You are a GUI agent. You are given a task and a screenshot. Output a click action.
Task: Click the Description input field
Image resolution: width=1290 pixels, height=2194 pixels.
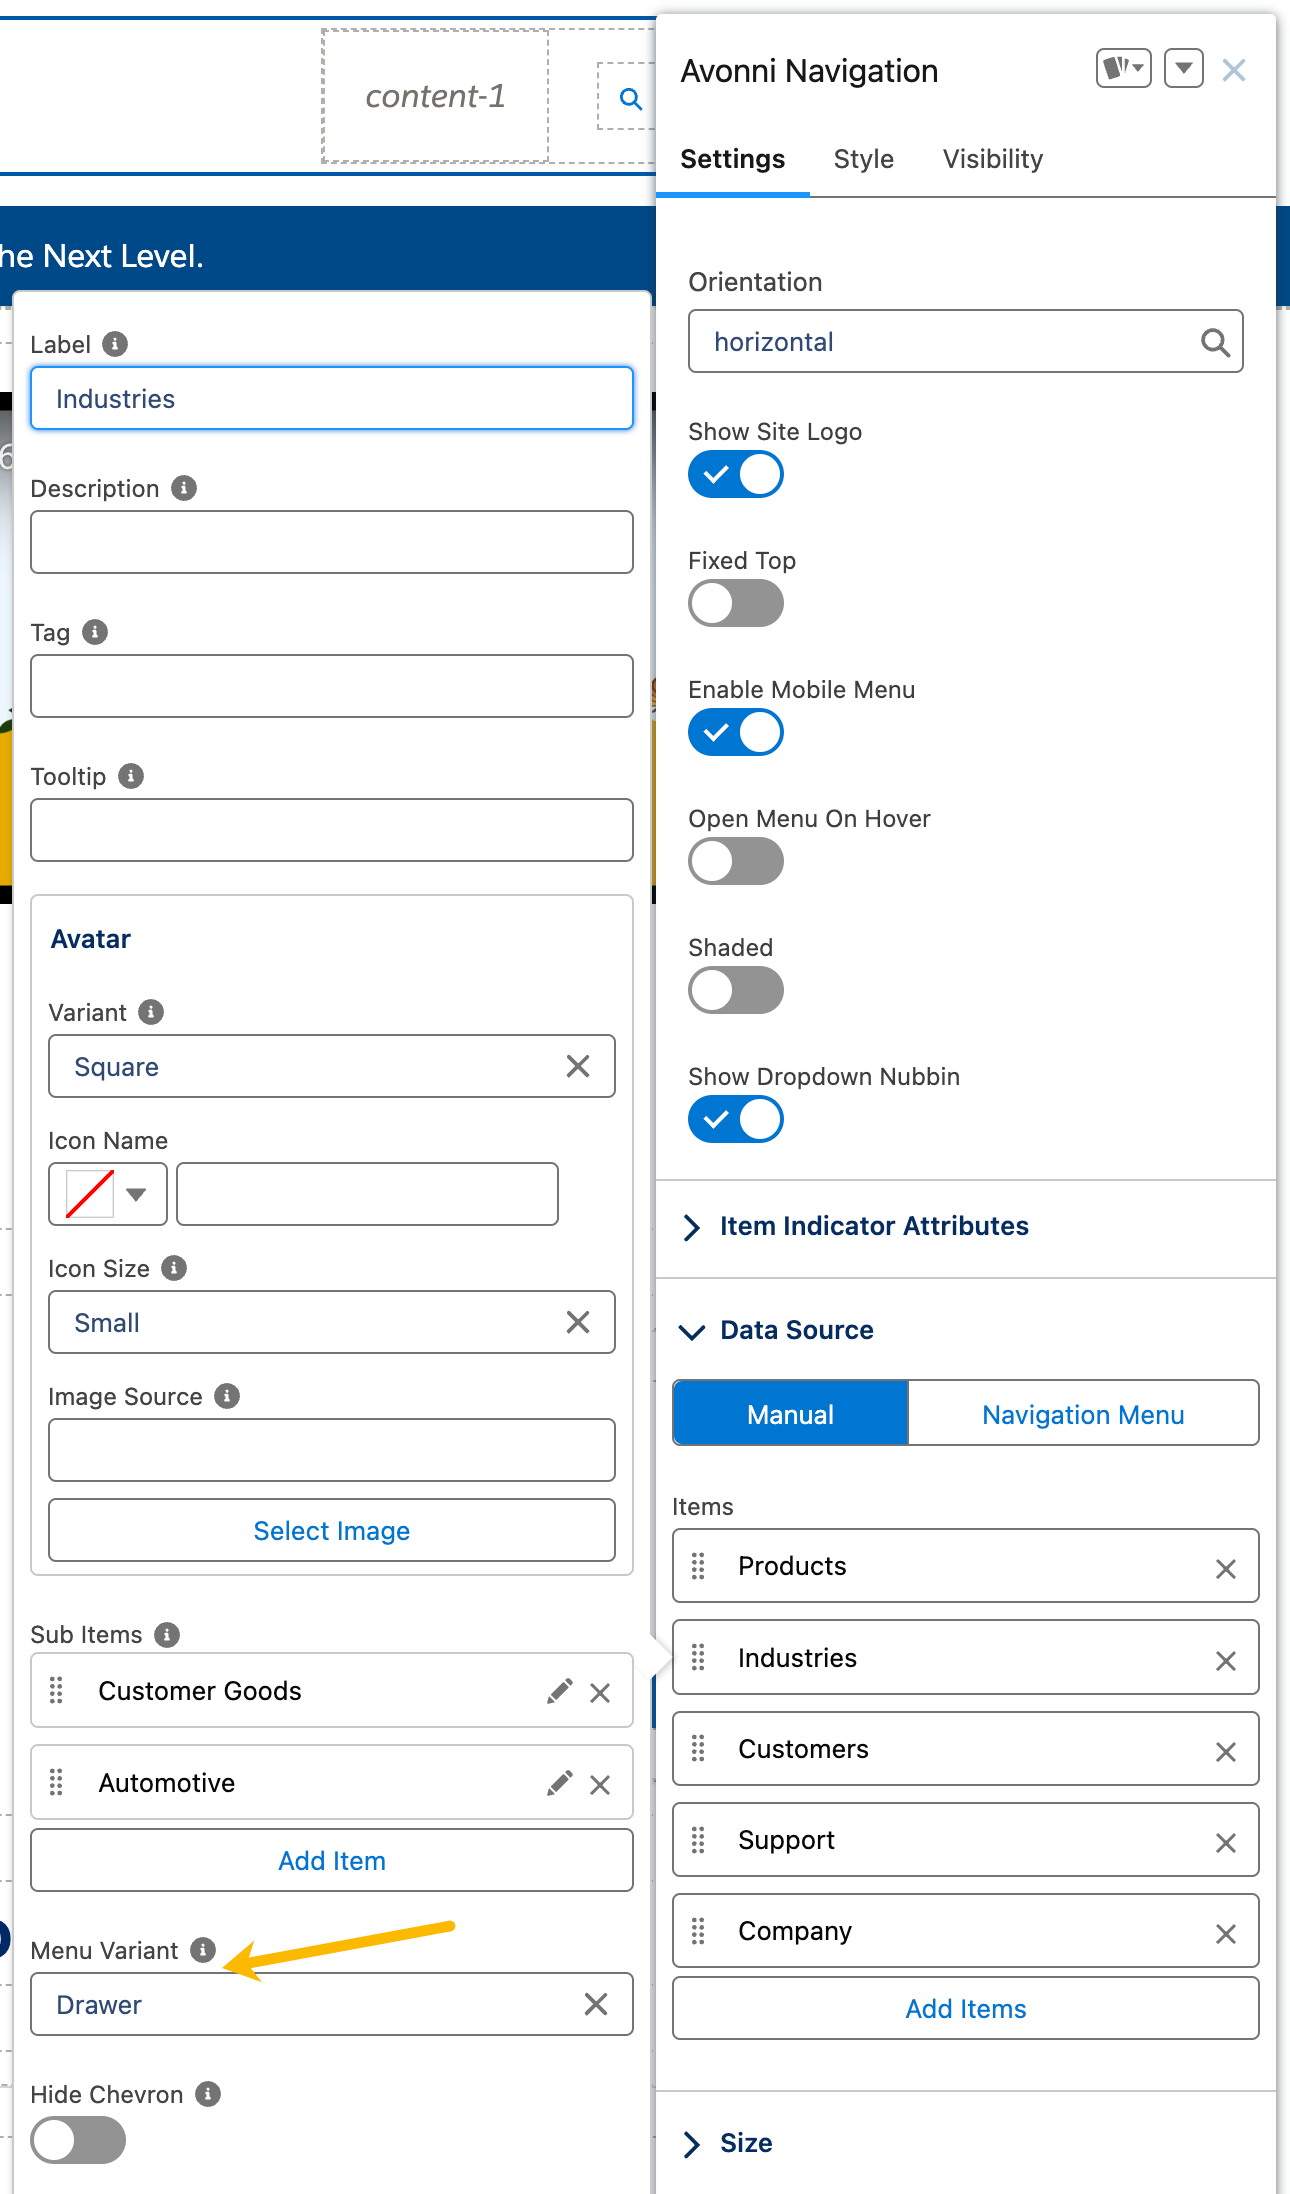pos(332,542)
